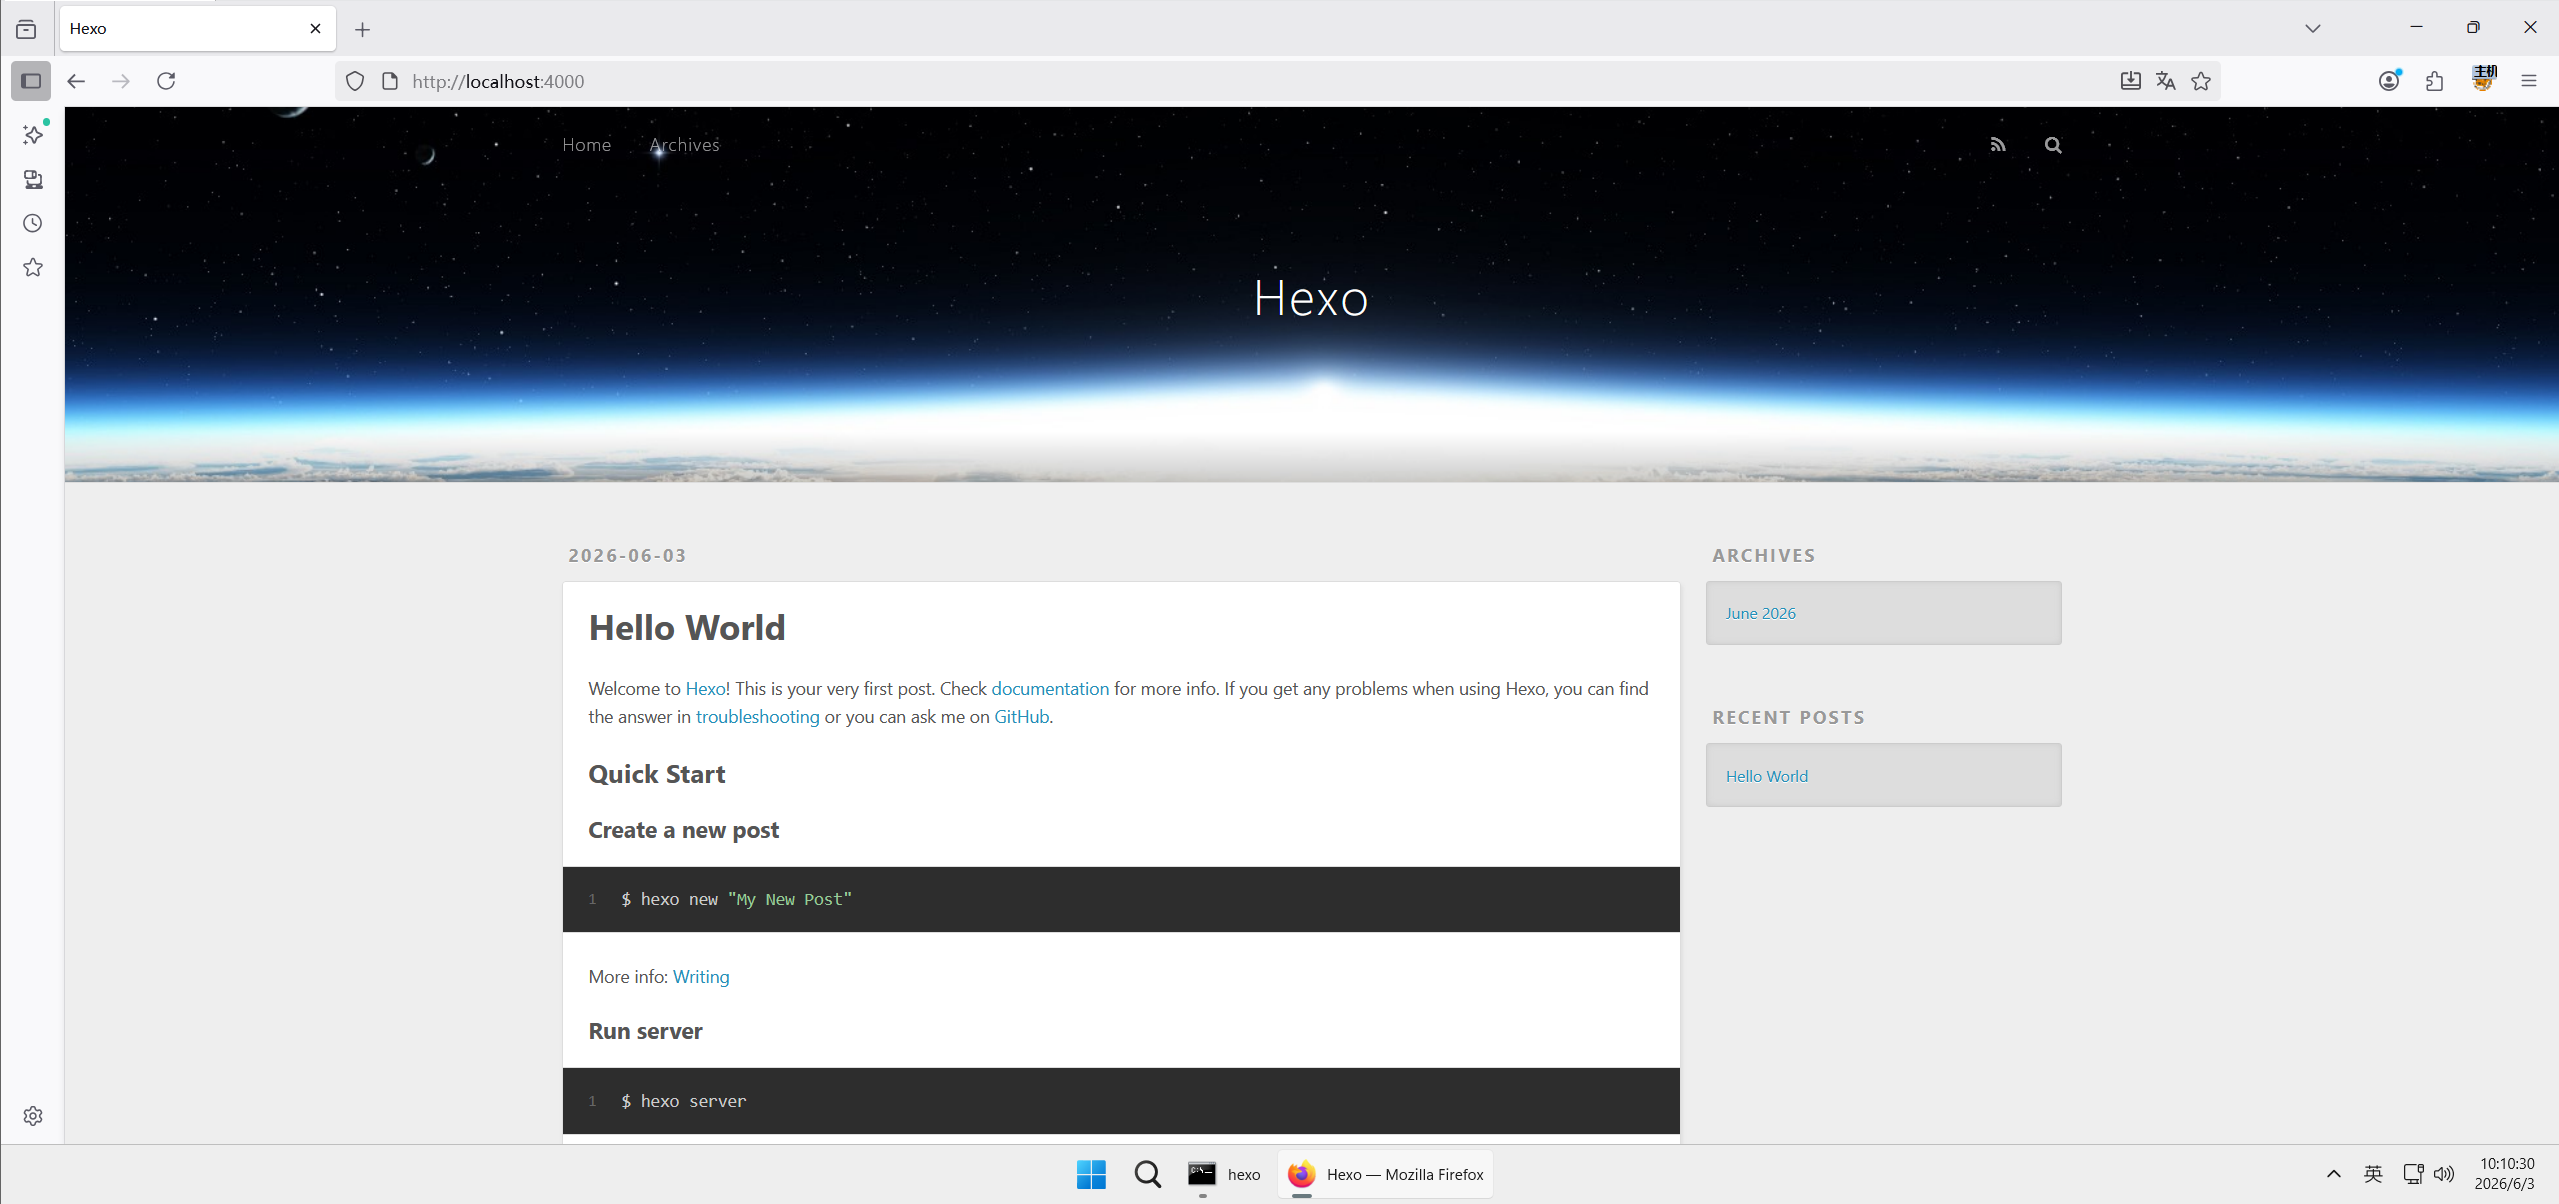Open the post dated 2026-06-03
Screen dimensions: 2559x1204
coord(627,556)
